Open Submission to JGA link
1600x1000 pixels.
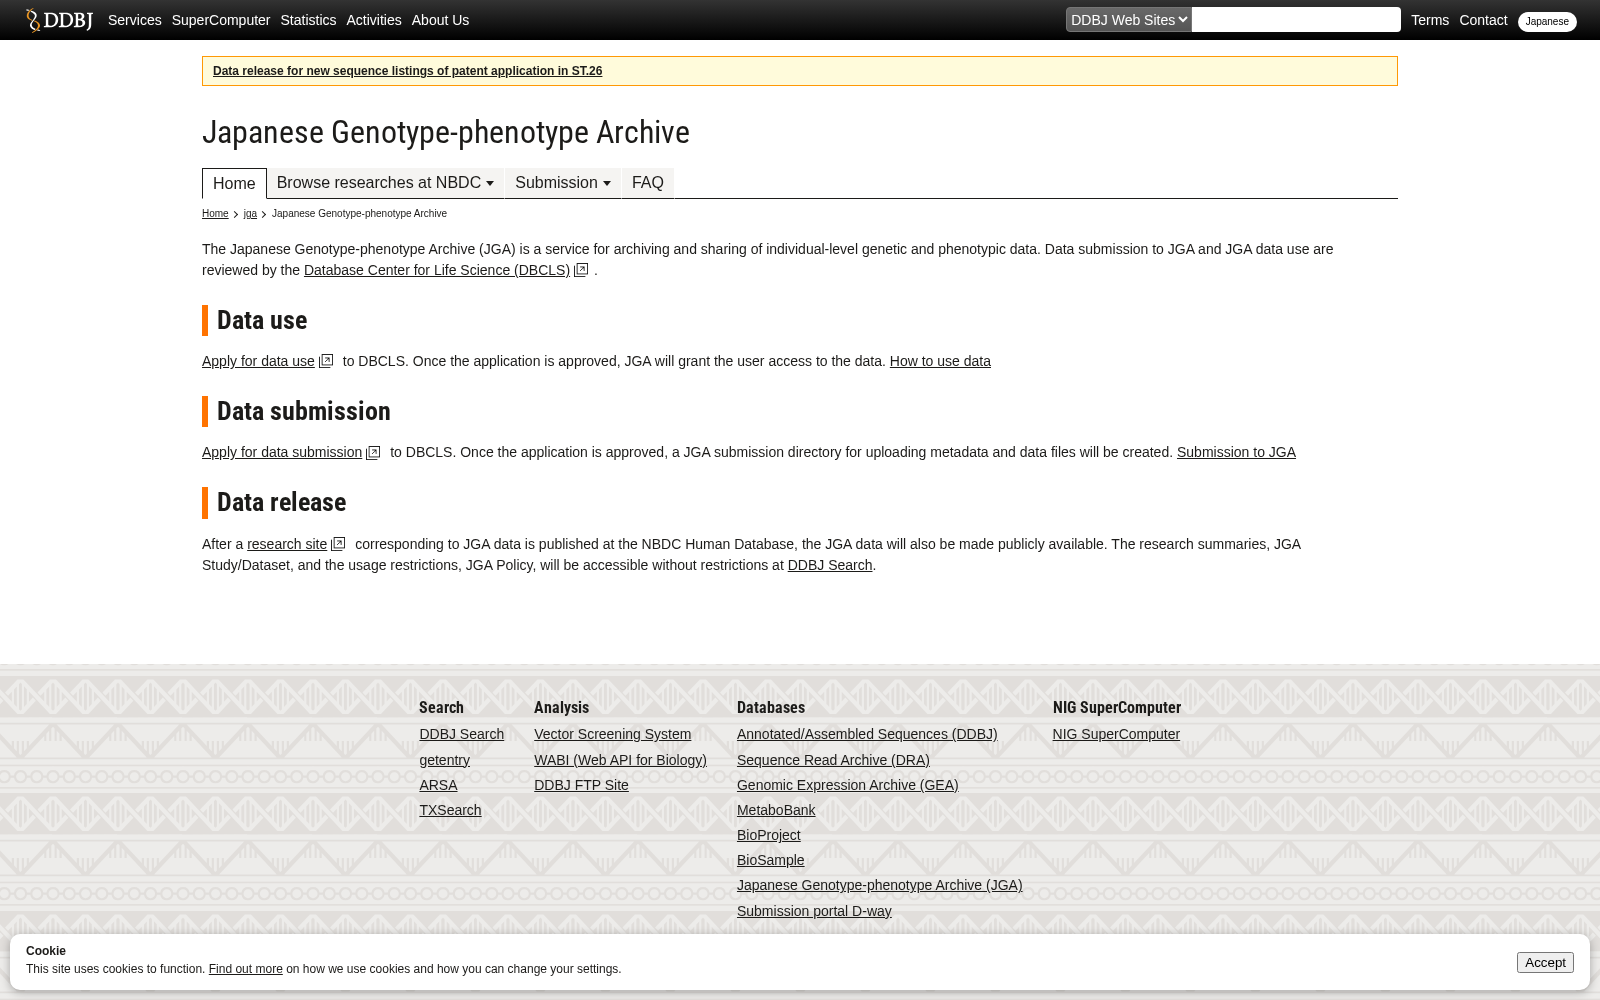click(1236, 452)
